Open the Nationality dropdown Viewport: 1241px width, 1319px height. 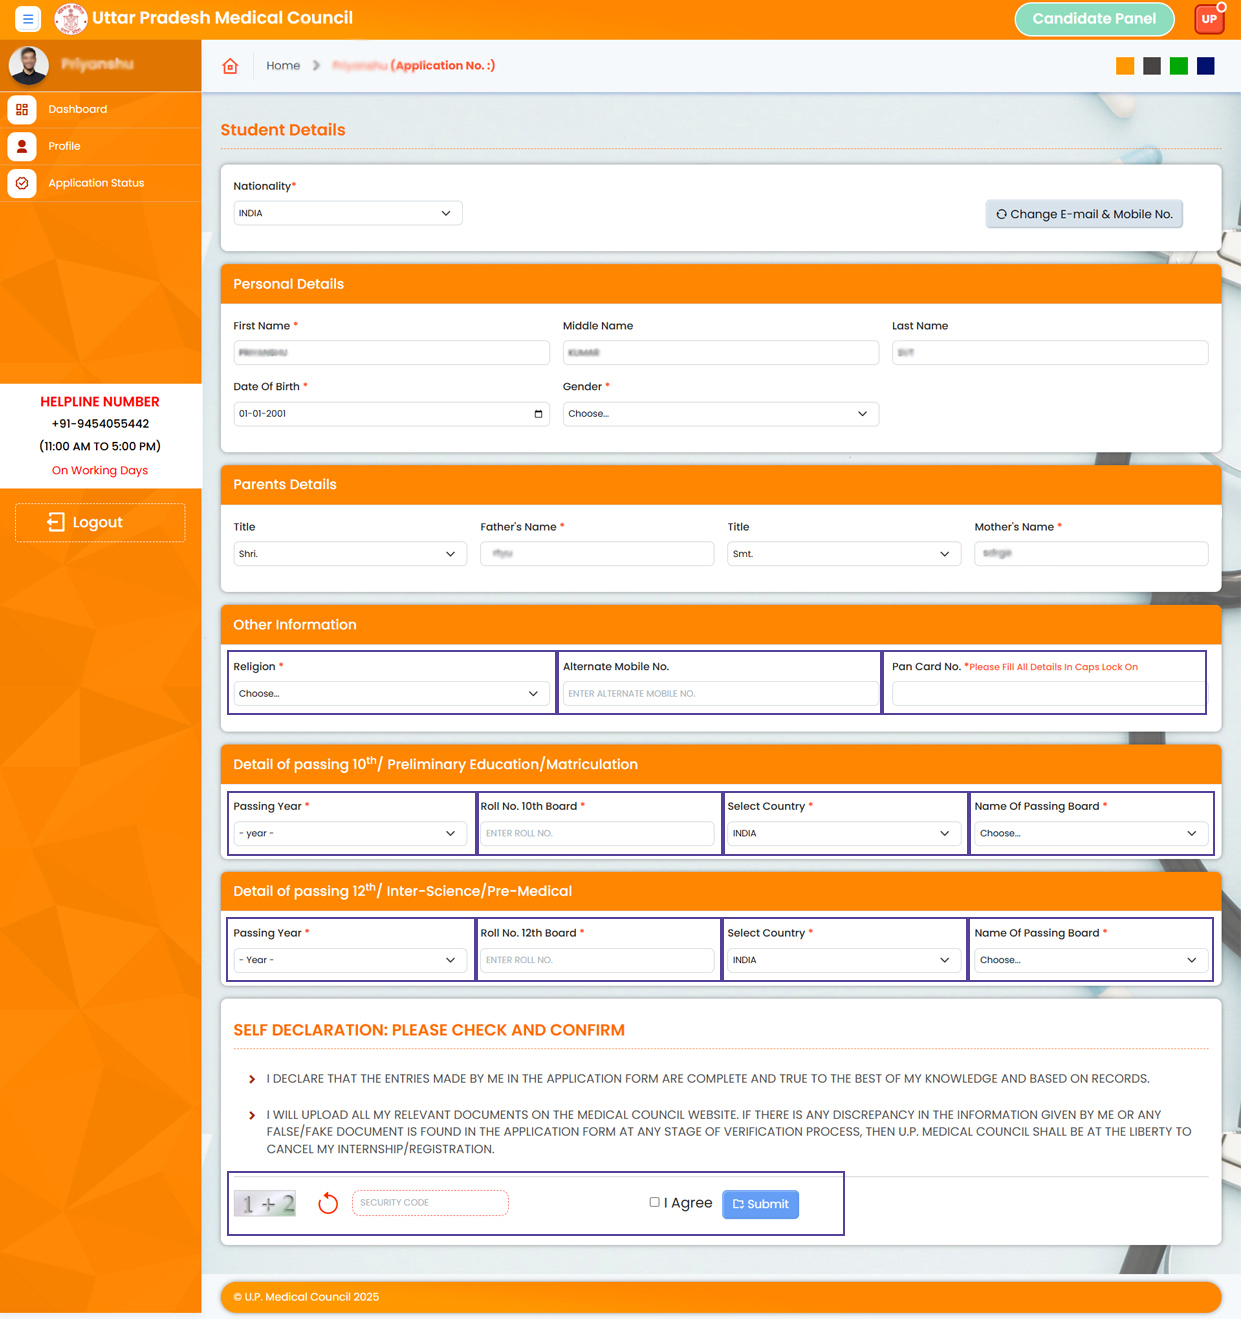coord(347,214)
